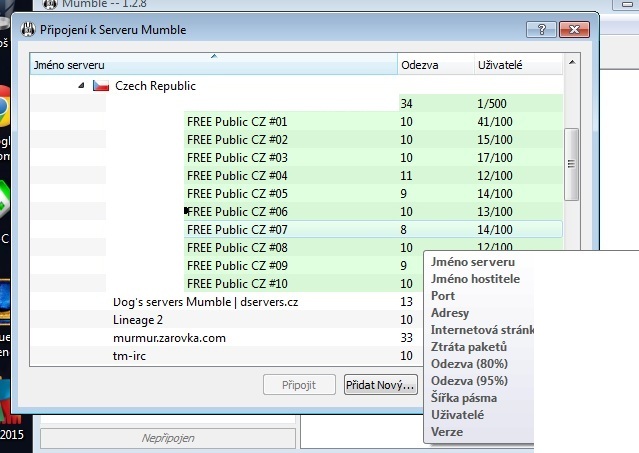Click the Czech Republic group label
The image size is (639, 453).
[x=155, y=86]
